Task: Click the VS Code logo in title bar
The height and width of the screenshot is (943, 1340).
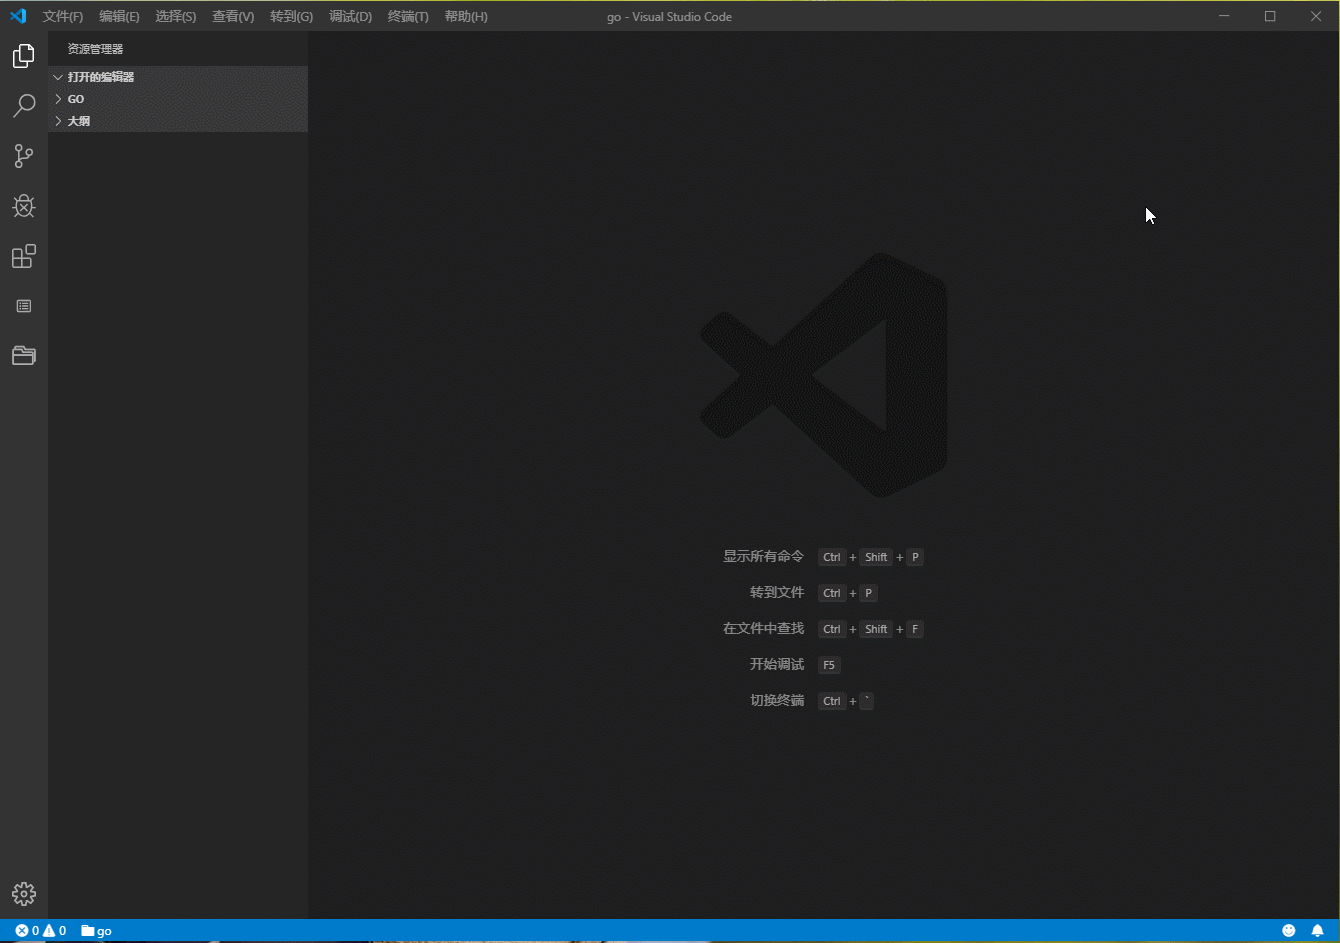Action: click(x=18, y=16)
